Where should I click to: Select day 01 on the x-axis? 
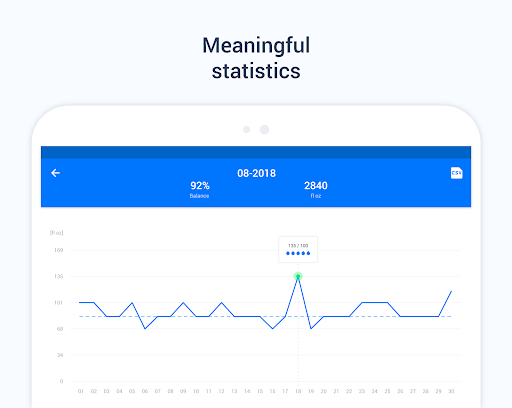pos(81,391)
